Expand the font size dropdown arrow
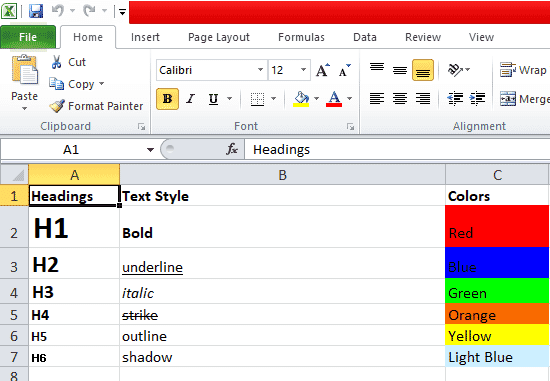Screen dimensions: 550x381 pyautogui.click(x=304, y=70)
